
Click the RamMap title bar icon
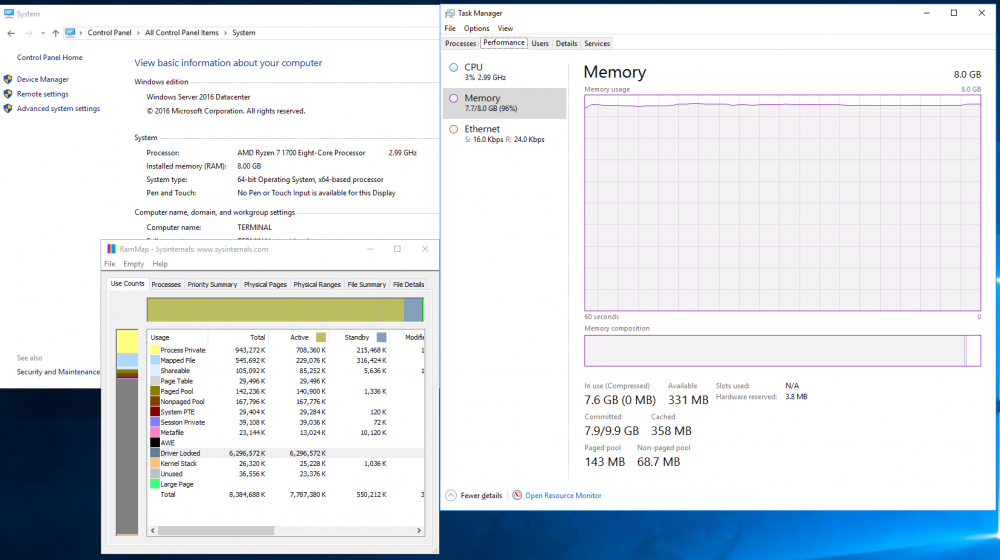(112, 249)
